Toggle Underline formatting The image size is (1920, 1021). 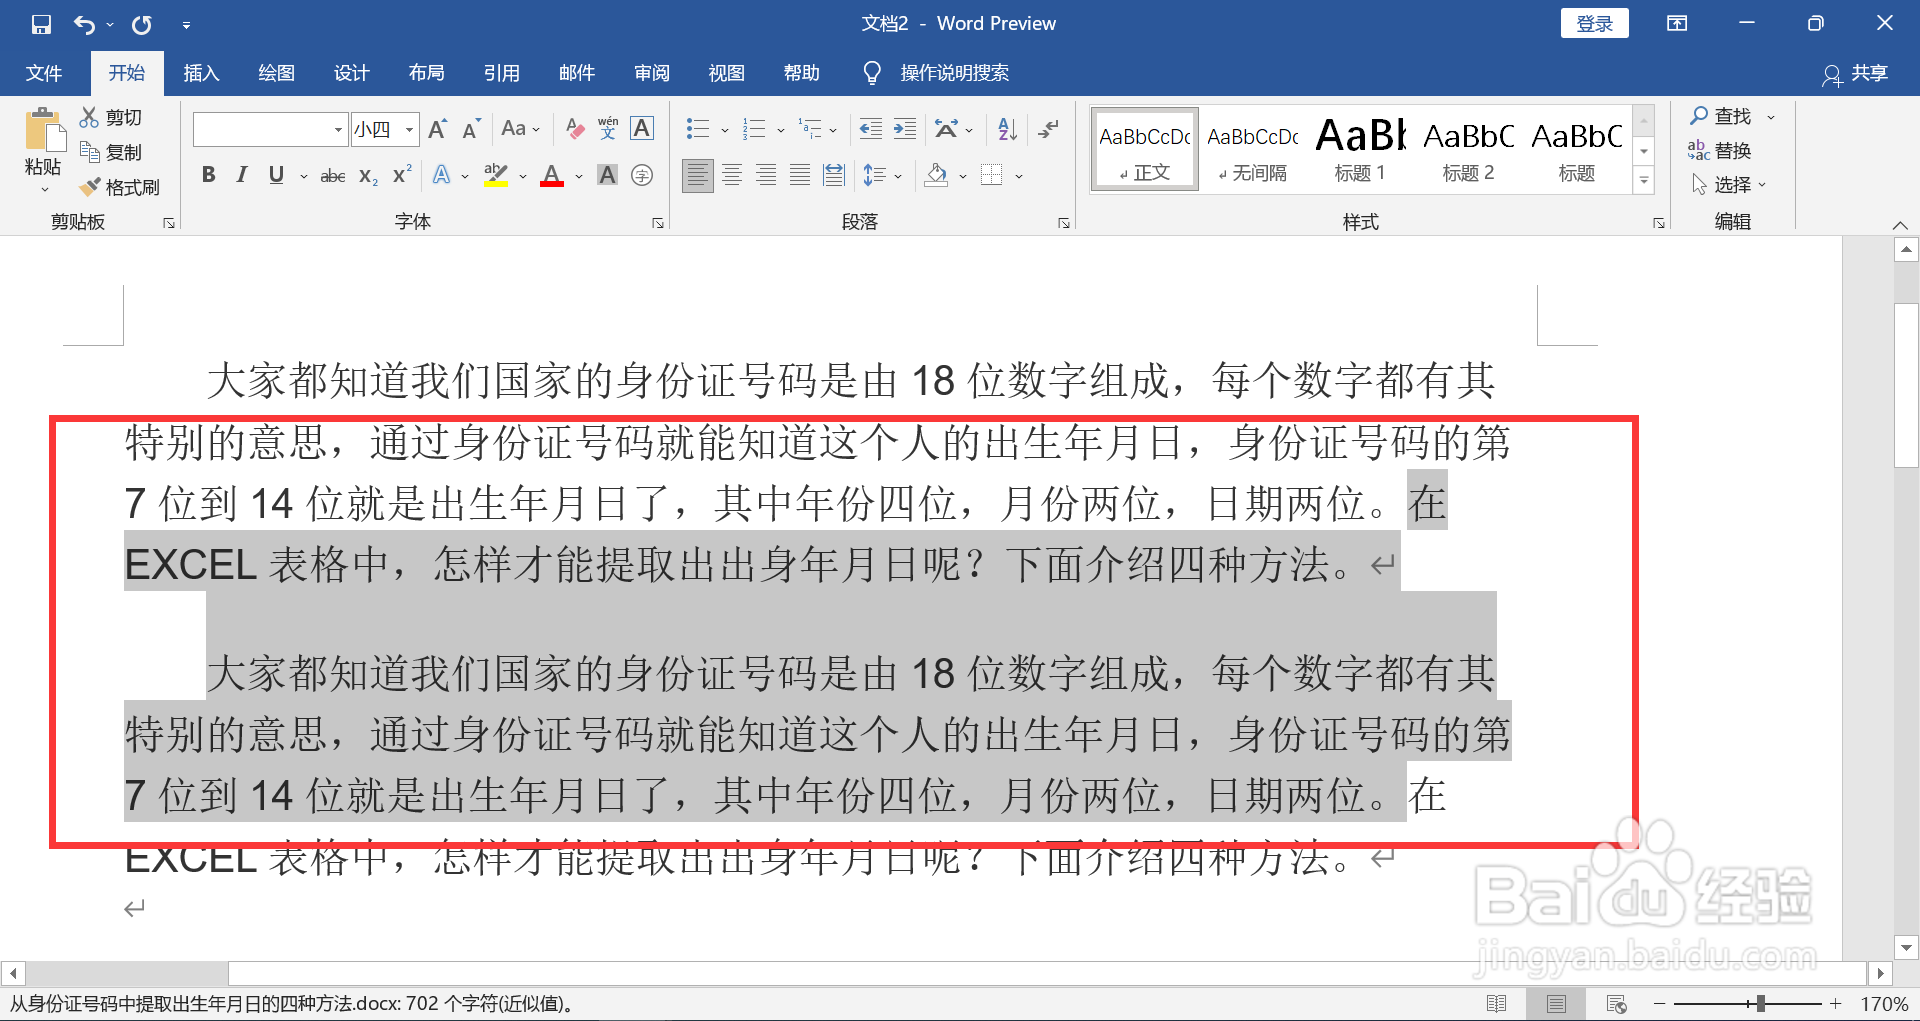click(x=276, y=176)
